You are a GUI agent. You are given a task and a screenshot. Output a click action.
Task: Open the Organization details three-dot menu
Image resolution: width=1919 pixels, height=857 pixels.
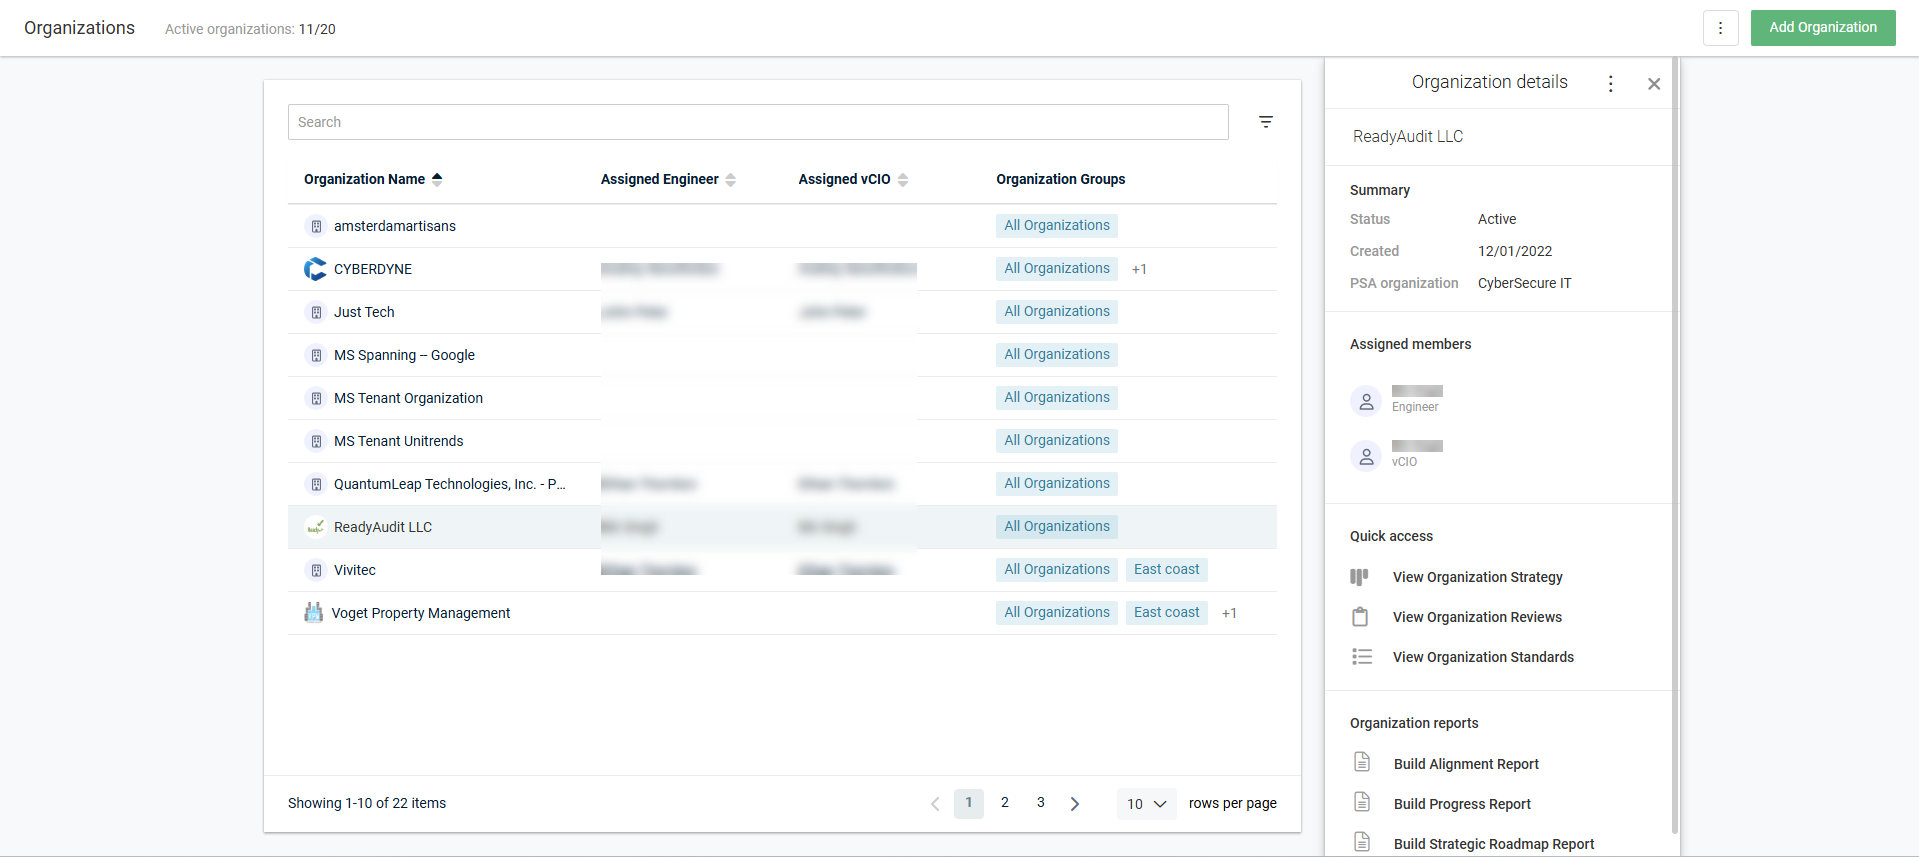1610,84
